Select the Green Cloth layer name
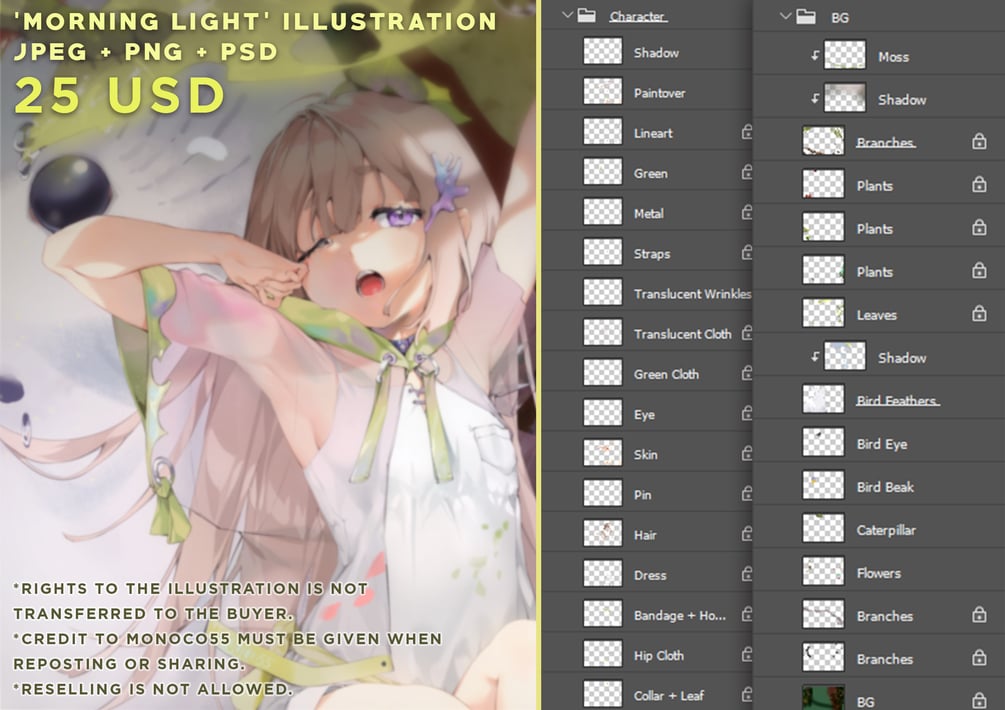This screenshot has width=1005, height=710. coord(666,374)
